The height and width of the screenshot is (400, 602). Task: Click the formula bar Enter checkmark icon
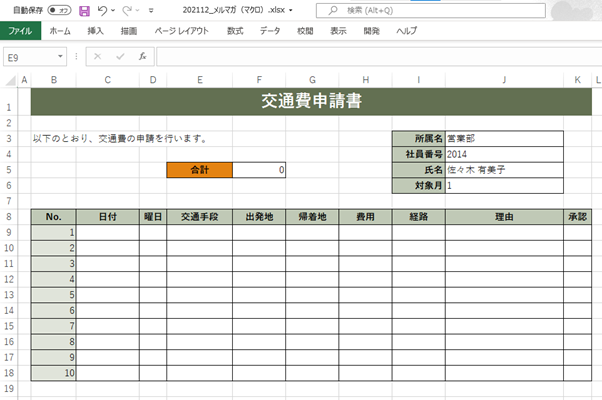(x=120, y=57)
